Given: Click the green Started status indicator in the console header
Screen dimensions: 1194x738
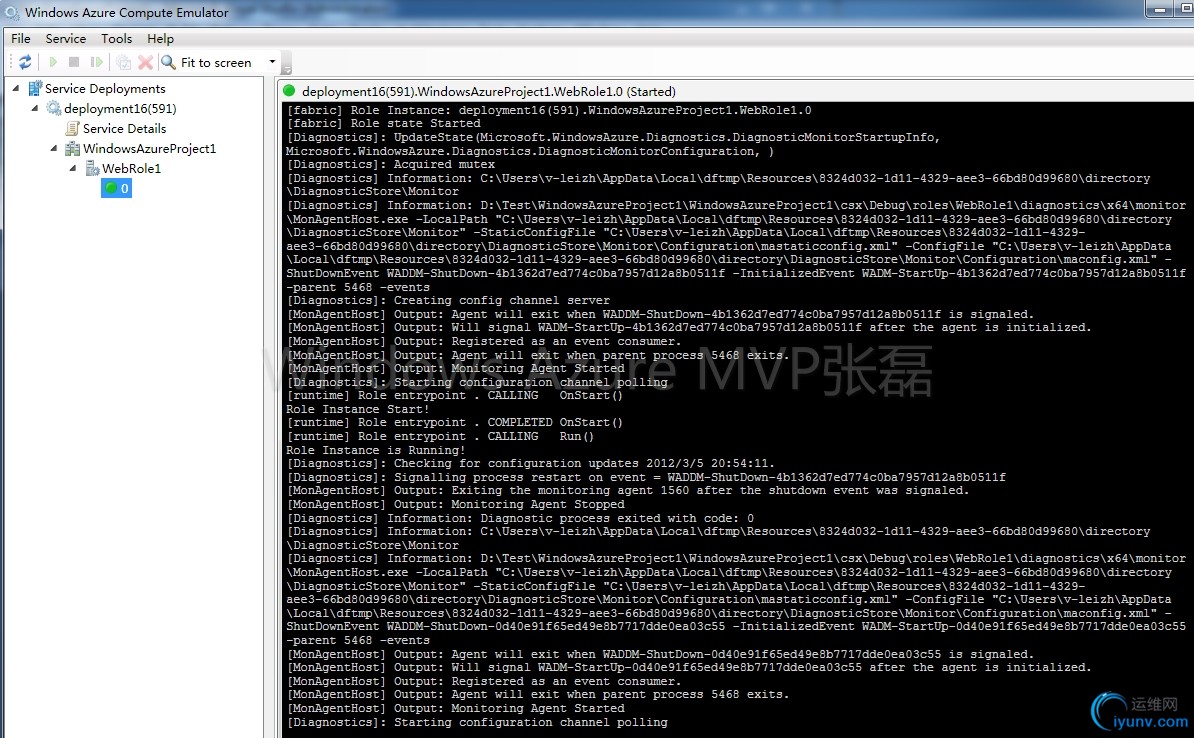Looking at the screenshot, I should [289, 91].
